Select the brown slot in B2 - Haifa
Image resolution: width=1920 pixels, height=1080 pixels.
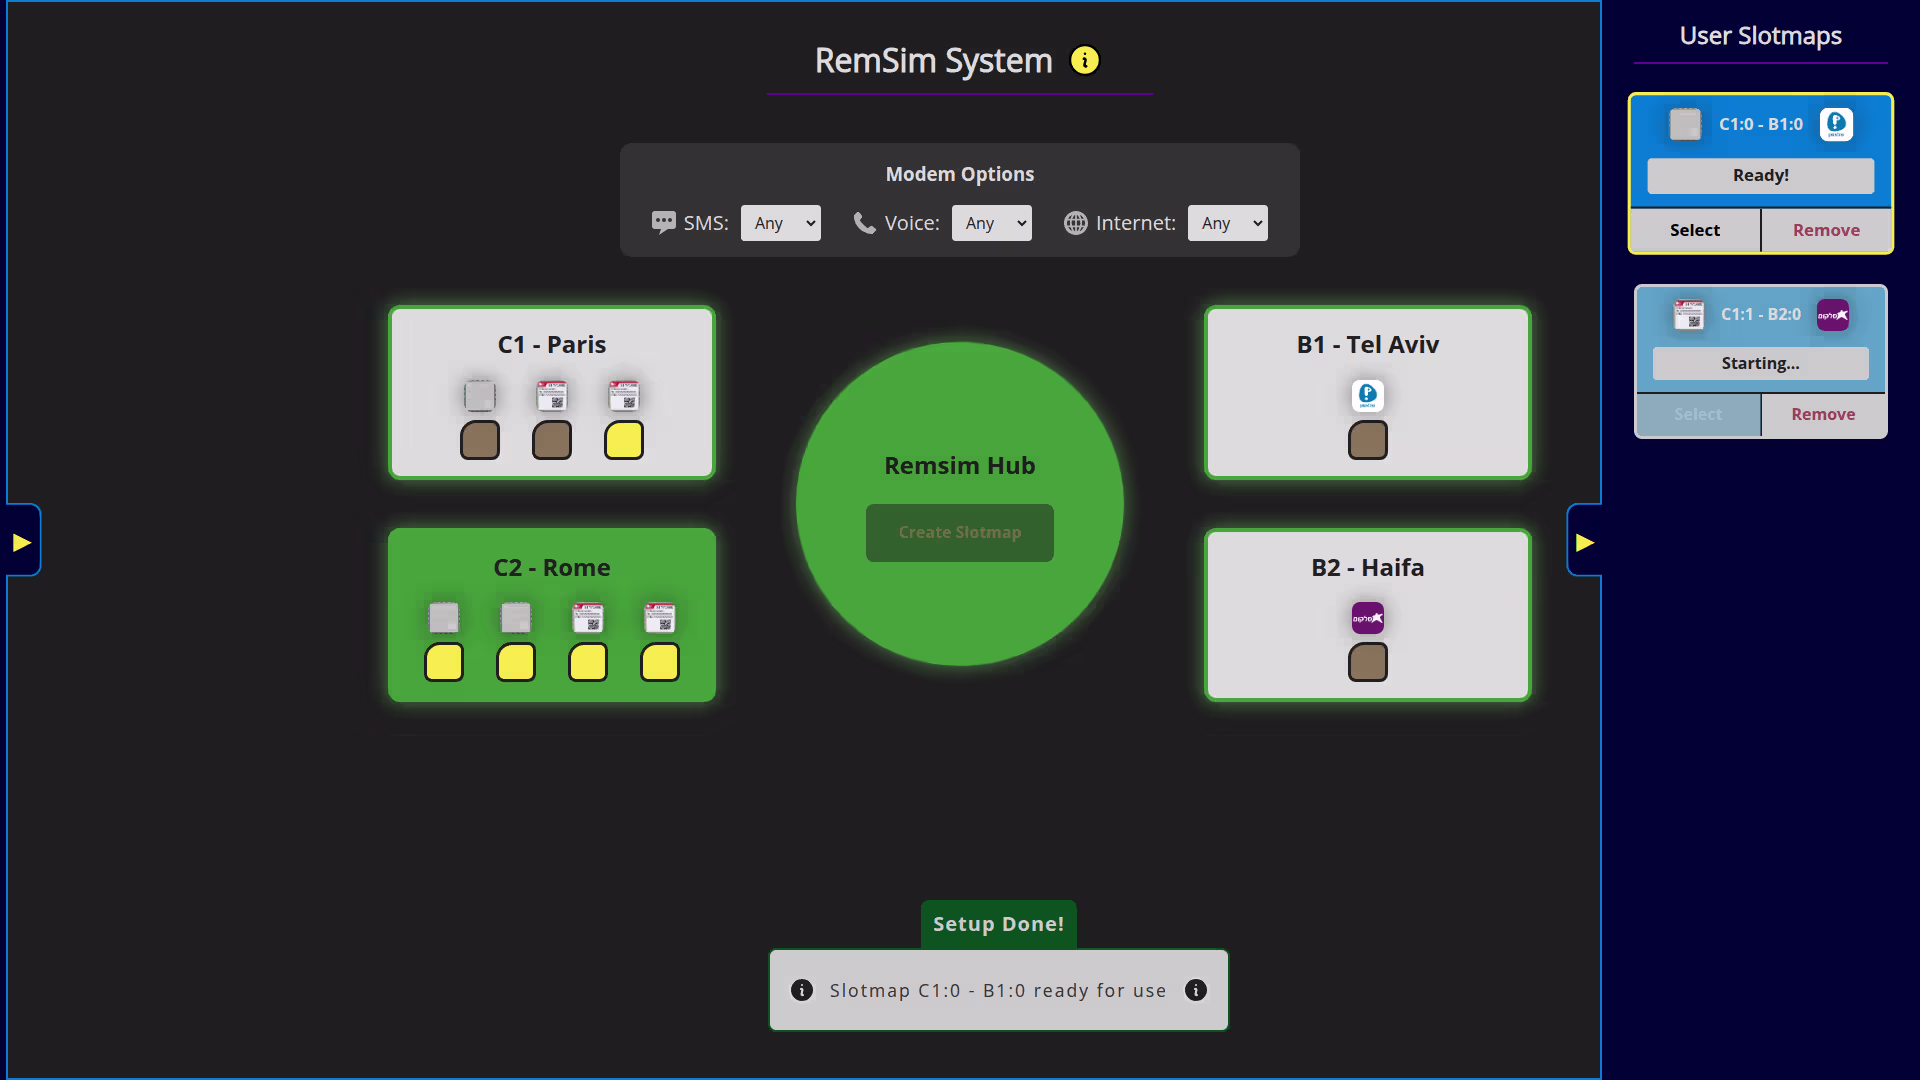click(x=1368, y=662)
